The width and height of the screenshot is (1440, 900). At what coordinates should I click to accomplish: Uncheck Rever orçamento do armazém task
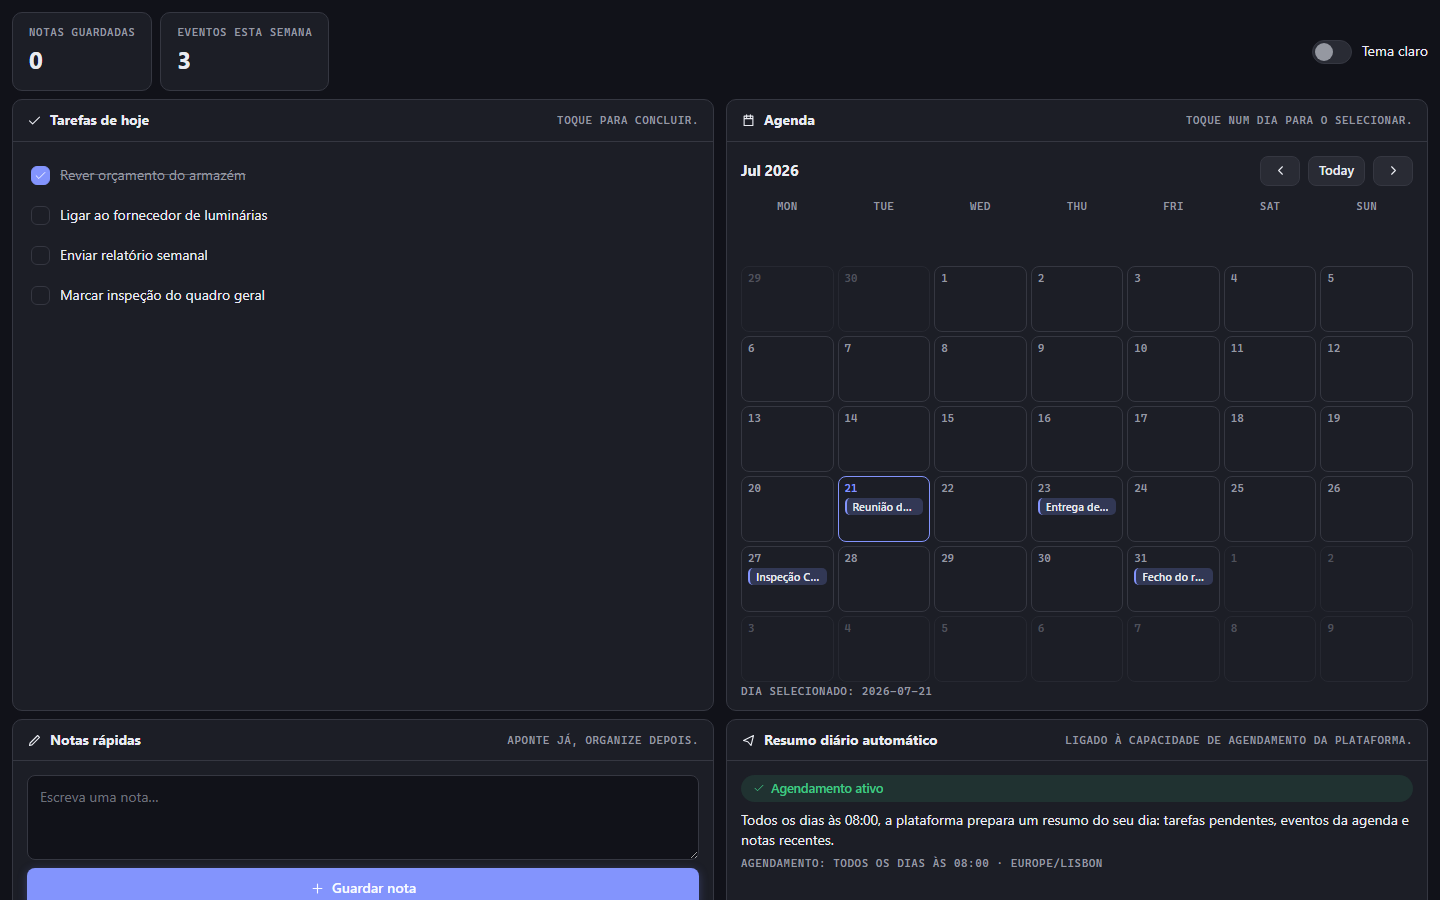40,176
